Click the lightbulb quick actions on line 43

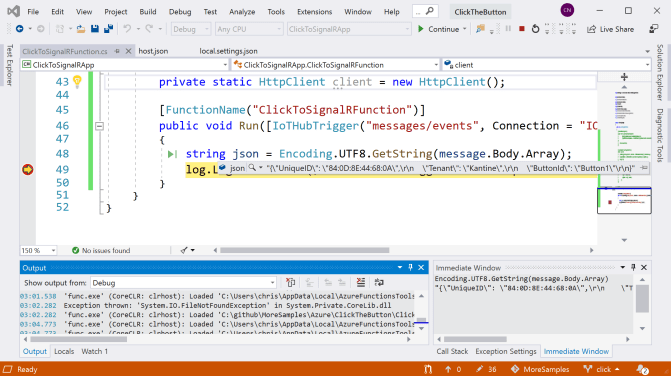[77, 81]
